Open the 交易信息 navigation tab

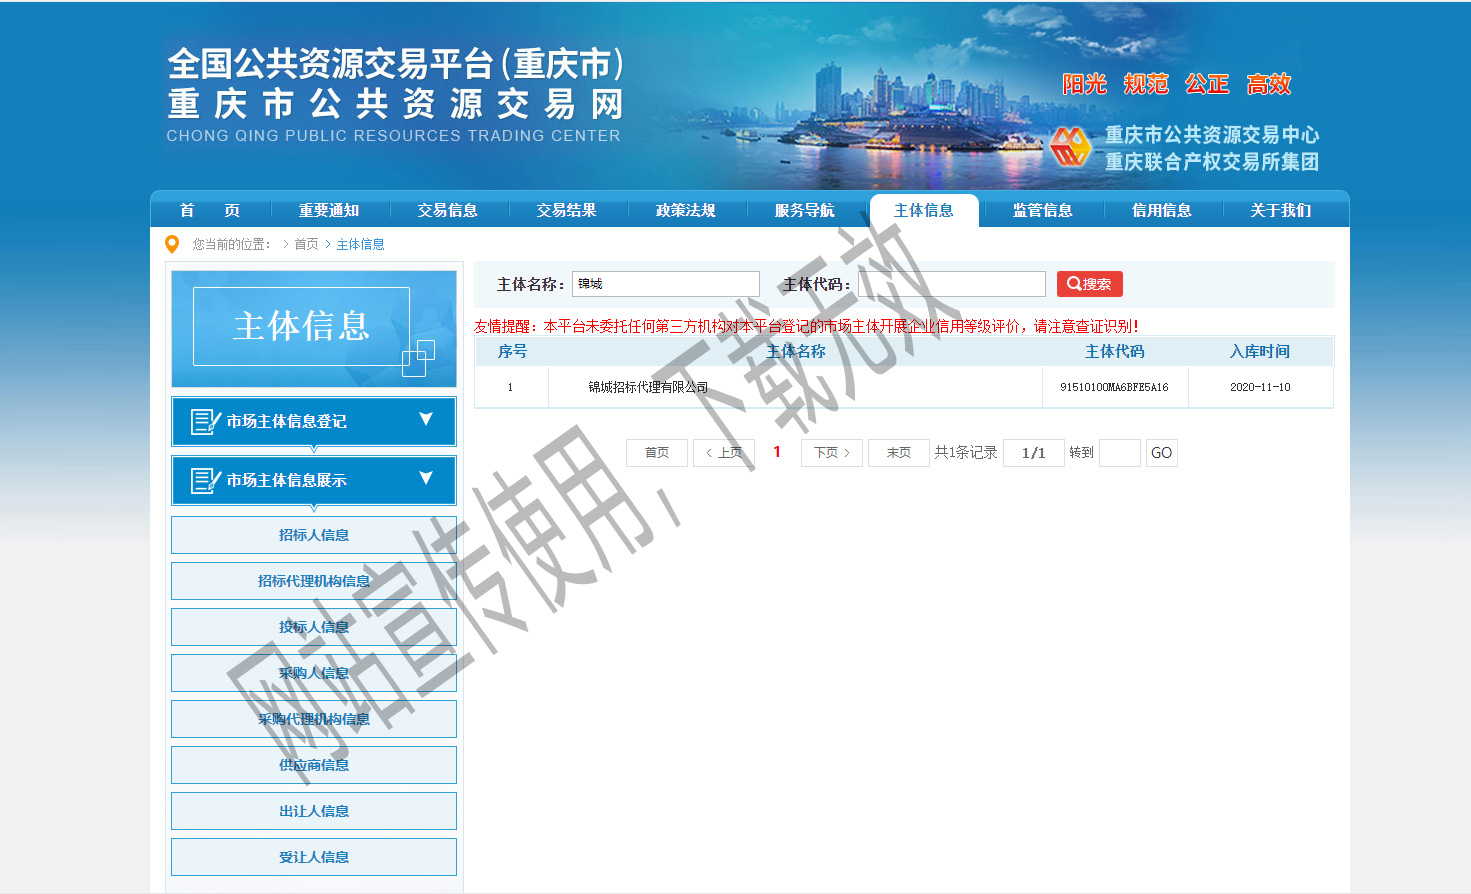(x=447, y=210)
